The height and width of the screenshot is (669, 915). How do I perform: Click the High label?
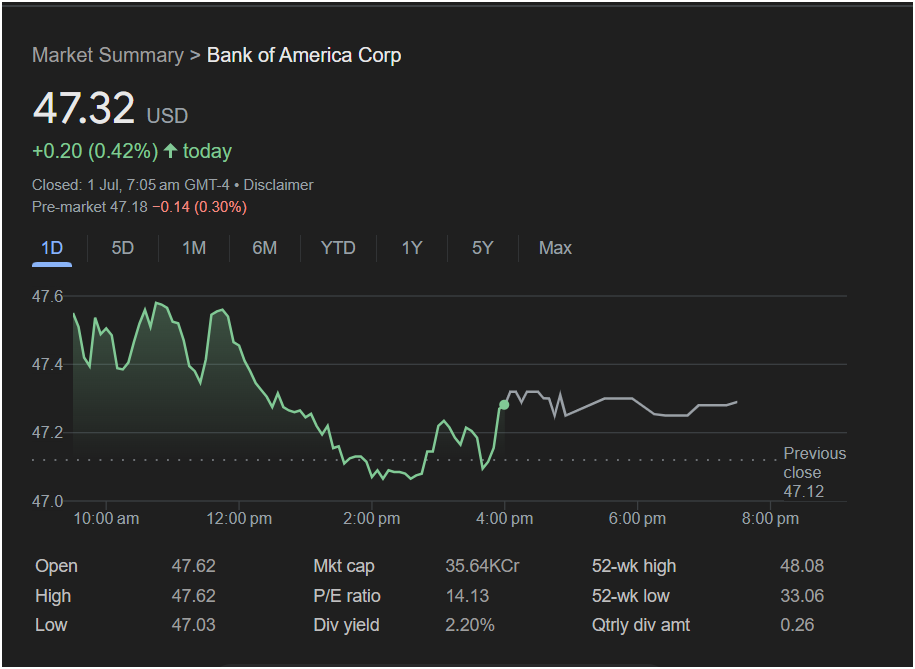point(53,596)
